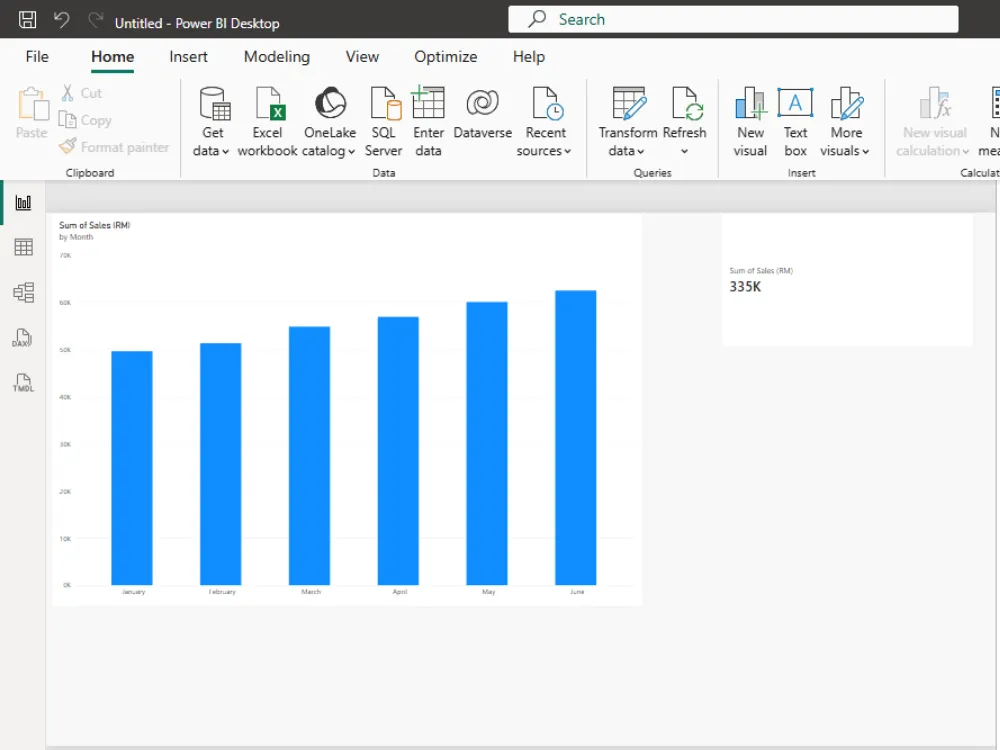The height and width of the screenshot is (750, 1000).
Task: Open the TMDL view
Action: 23,383
